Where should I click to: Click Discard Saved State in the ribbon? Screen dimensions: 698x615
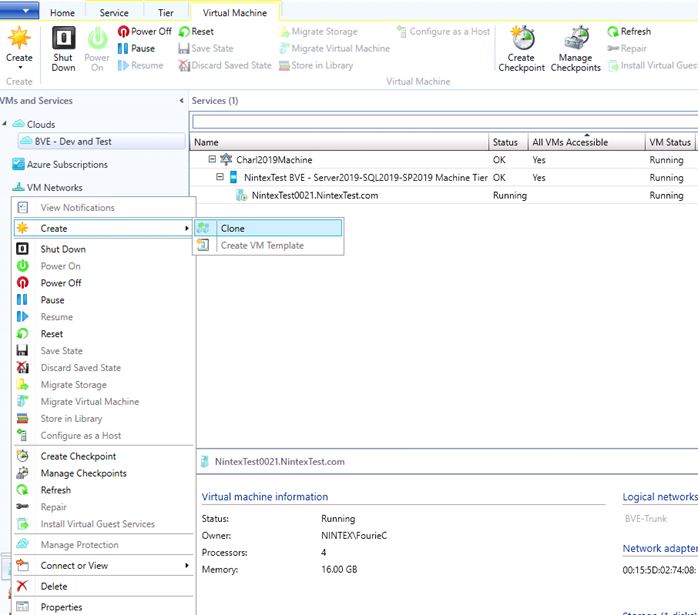pyautogui.click(x=225, y=65)
